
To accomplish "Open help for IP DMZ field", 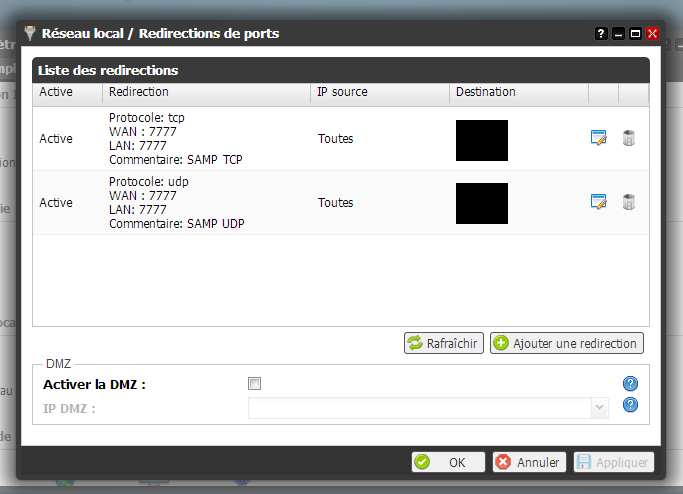I will 630,405.
